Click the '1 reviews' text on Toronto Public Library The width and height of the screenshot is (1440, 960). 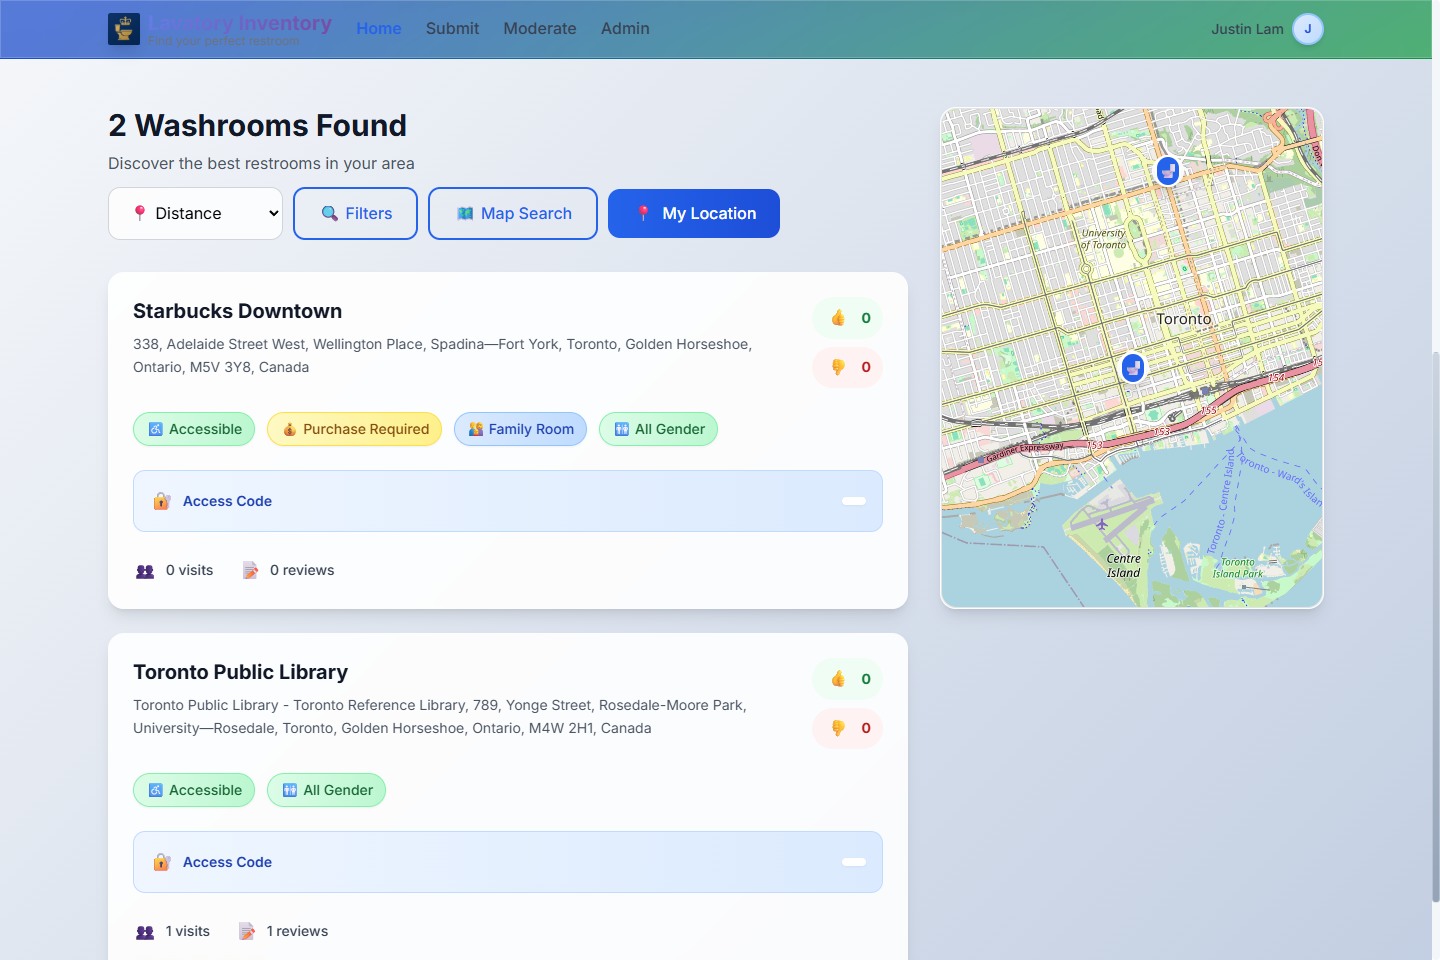pyautogui.click(x=297, y=931)
